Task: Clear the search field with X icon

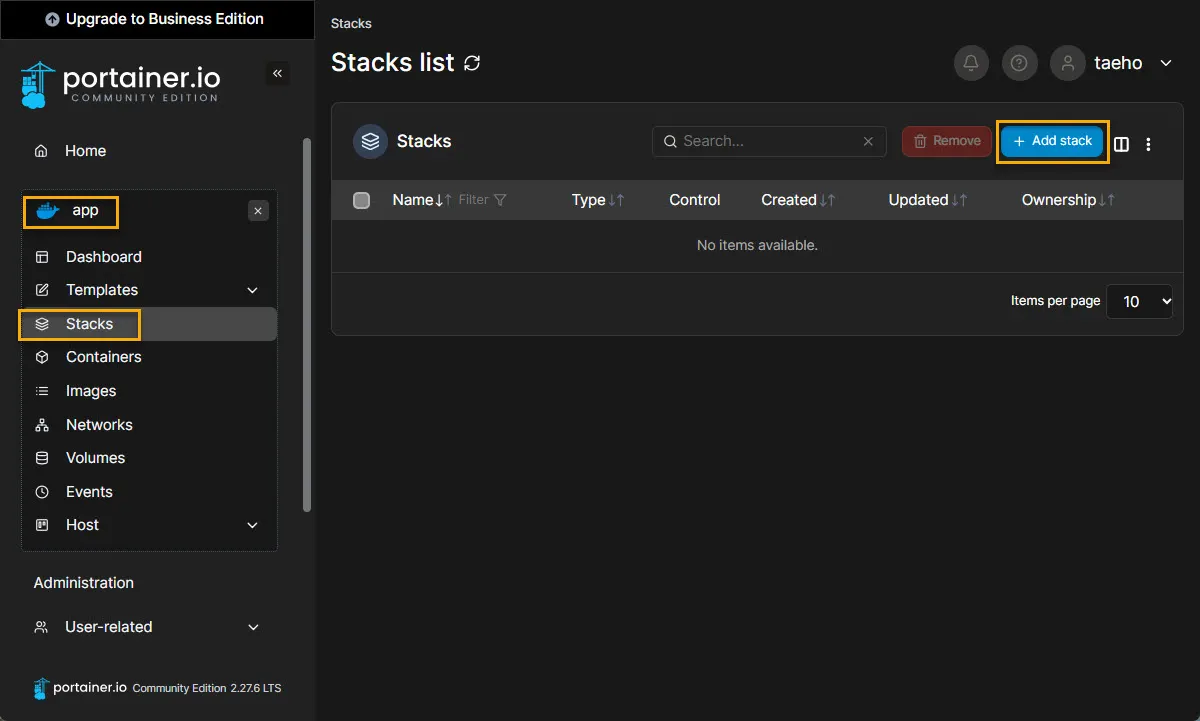Action: (x=868, y=141)
